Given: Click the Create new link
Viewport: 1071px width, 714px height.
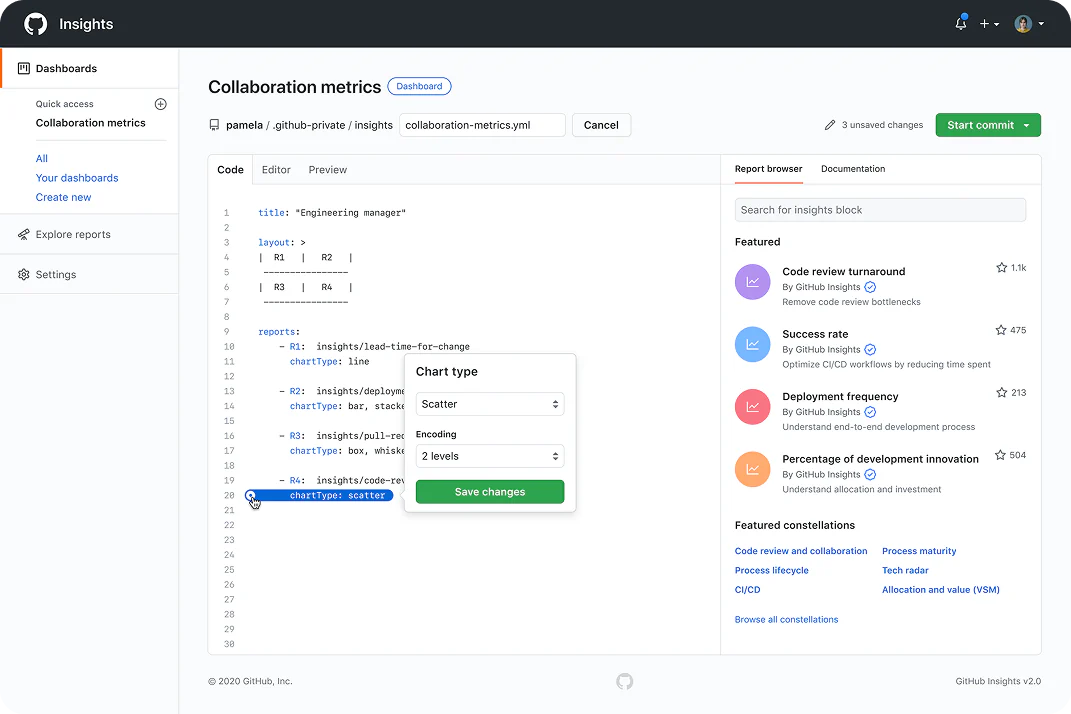Looking at the screenshot, I should click(64, 197).
